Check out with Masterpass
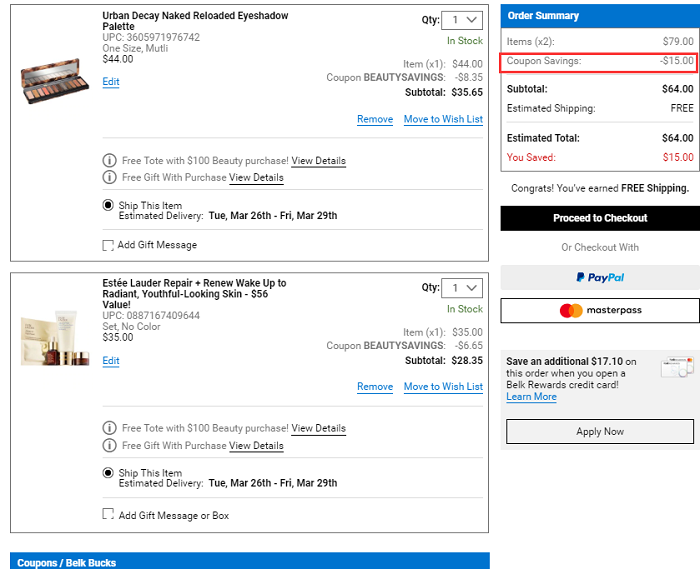Viewport: 700px width, 569px height. [600, 311]
